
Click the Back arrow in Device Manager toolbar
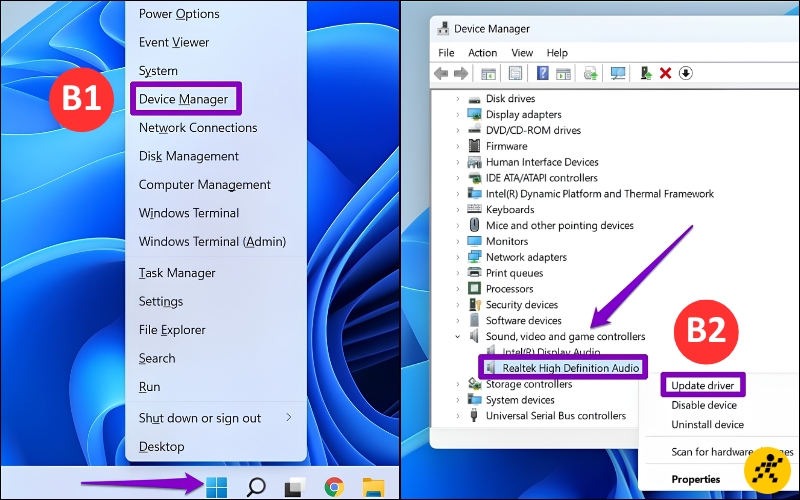[441, 73]
